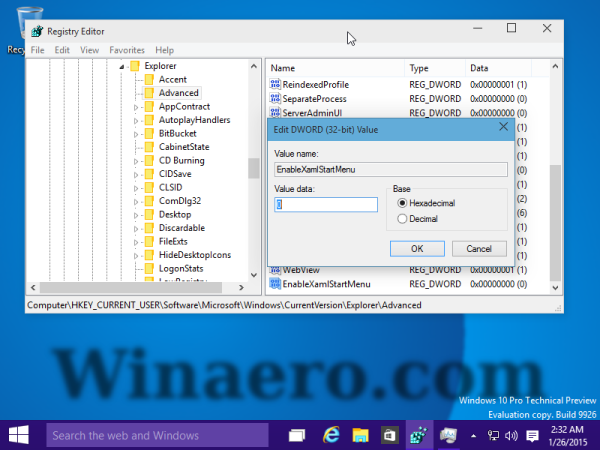This screenshot has width=600, height=450.
Task: Open File Explorer from the taskbar
Action: 360,435
